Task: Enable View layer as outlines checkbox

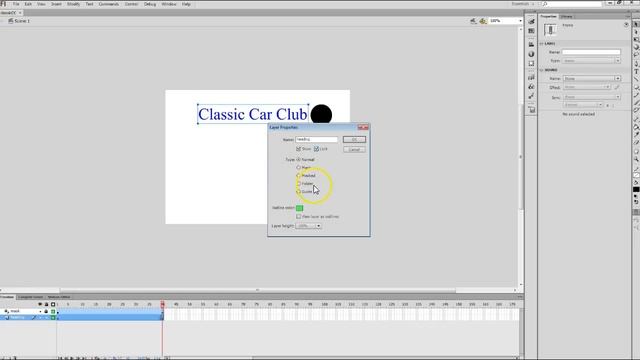Action: click(298, 217)
